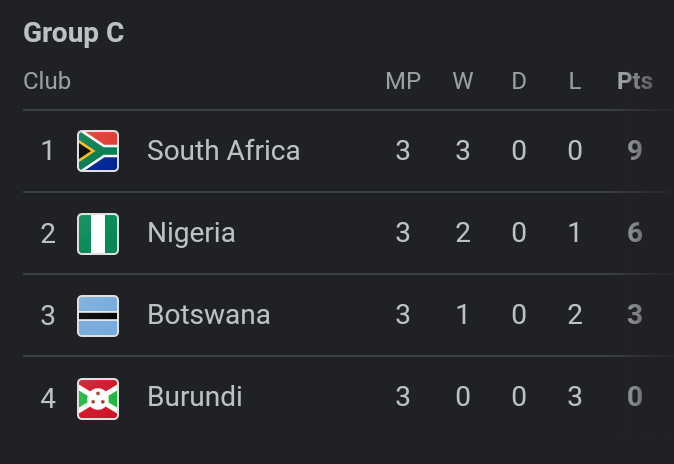Click the MP column header
The image size is (674, 464).
pyautogui.click(x=403, y=82)
